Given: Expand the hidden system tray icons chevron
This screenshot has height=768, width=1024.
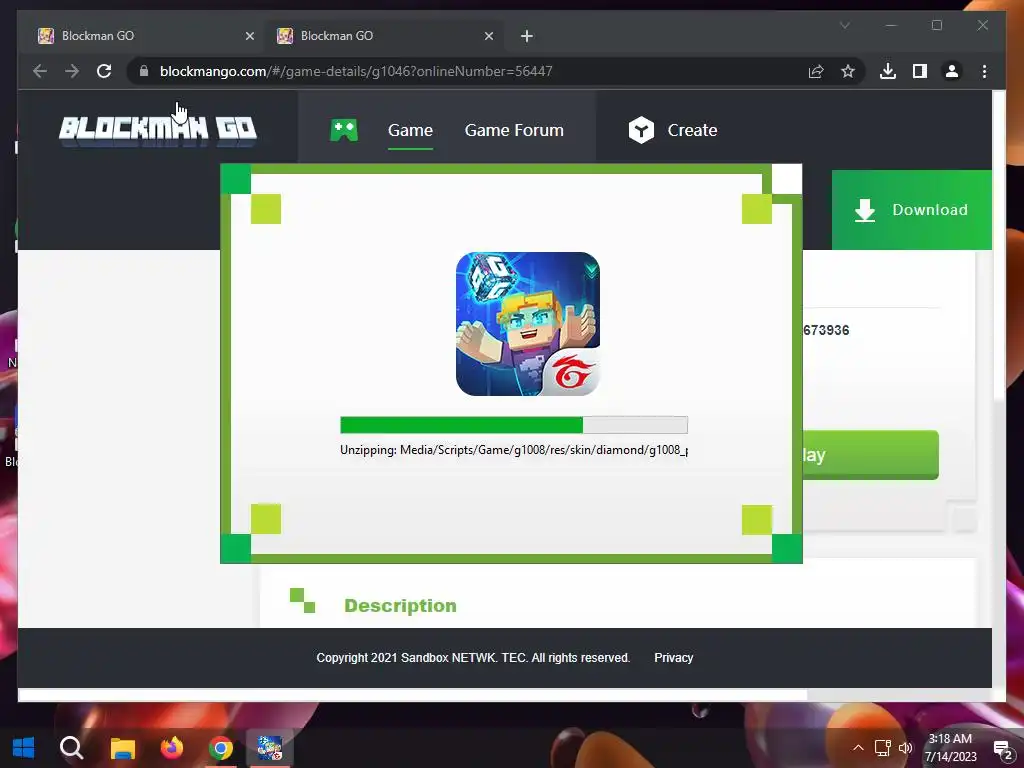Looking at the screenshot, I should coord(858,748).
